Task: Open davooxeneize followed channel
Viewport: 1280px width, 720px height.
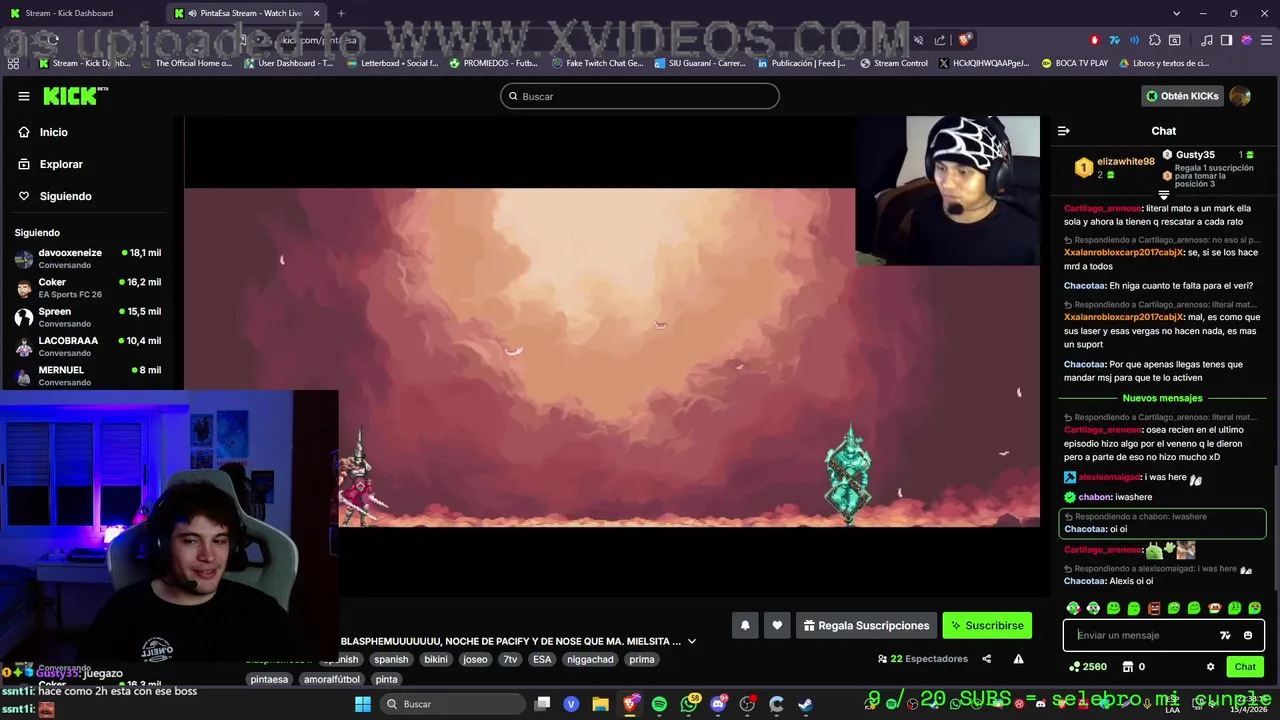Action: 88,258
